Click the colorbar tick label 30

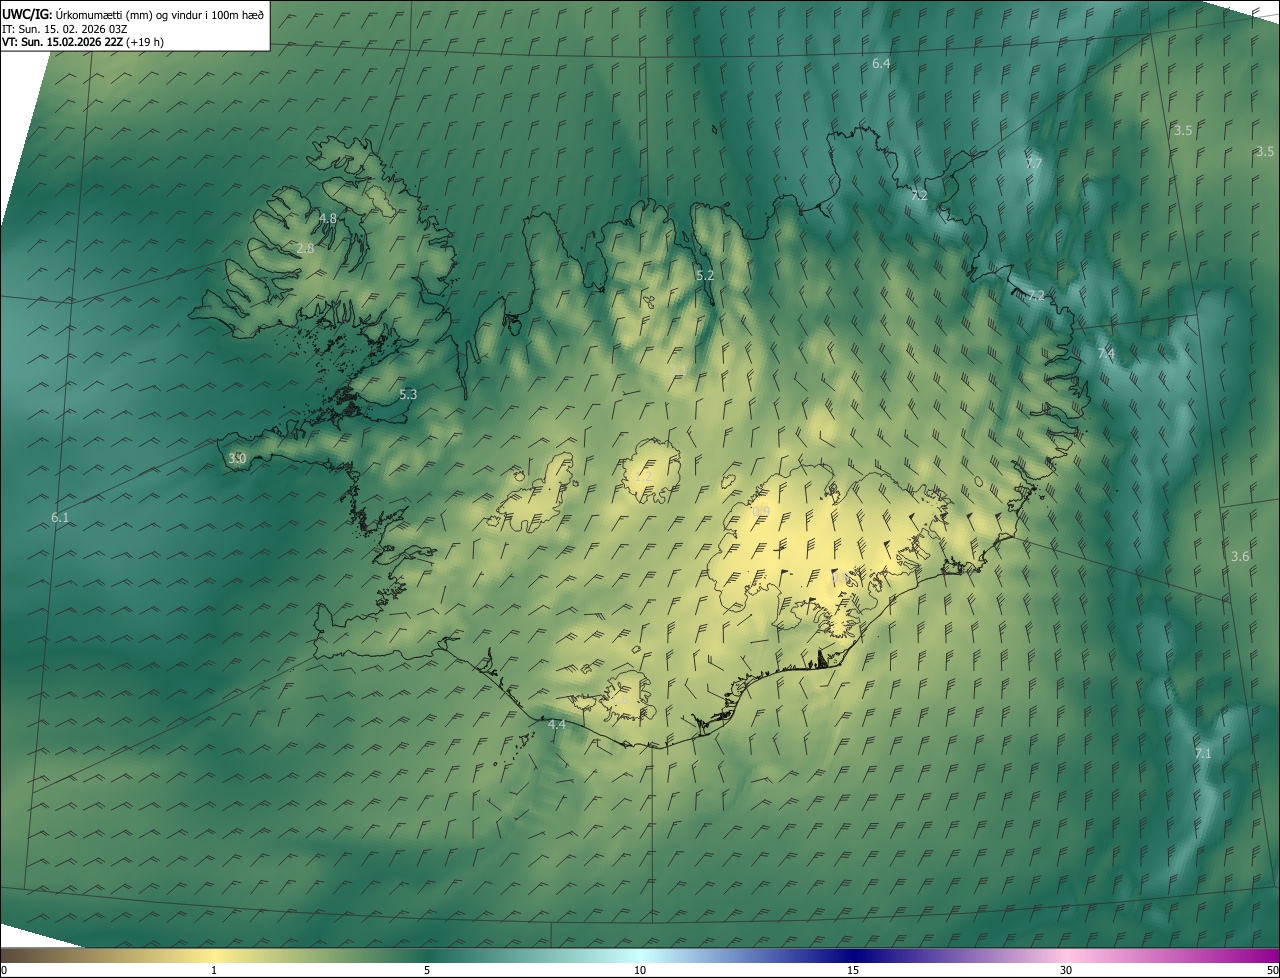[1066, 970]
